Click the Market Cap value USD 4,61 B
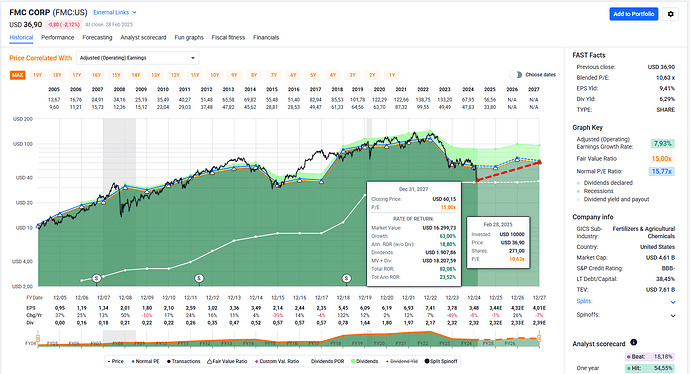Viewport: 690px width, 374px height. [x=660, y=257]
